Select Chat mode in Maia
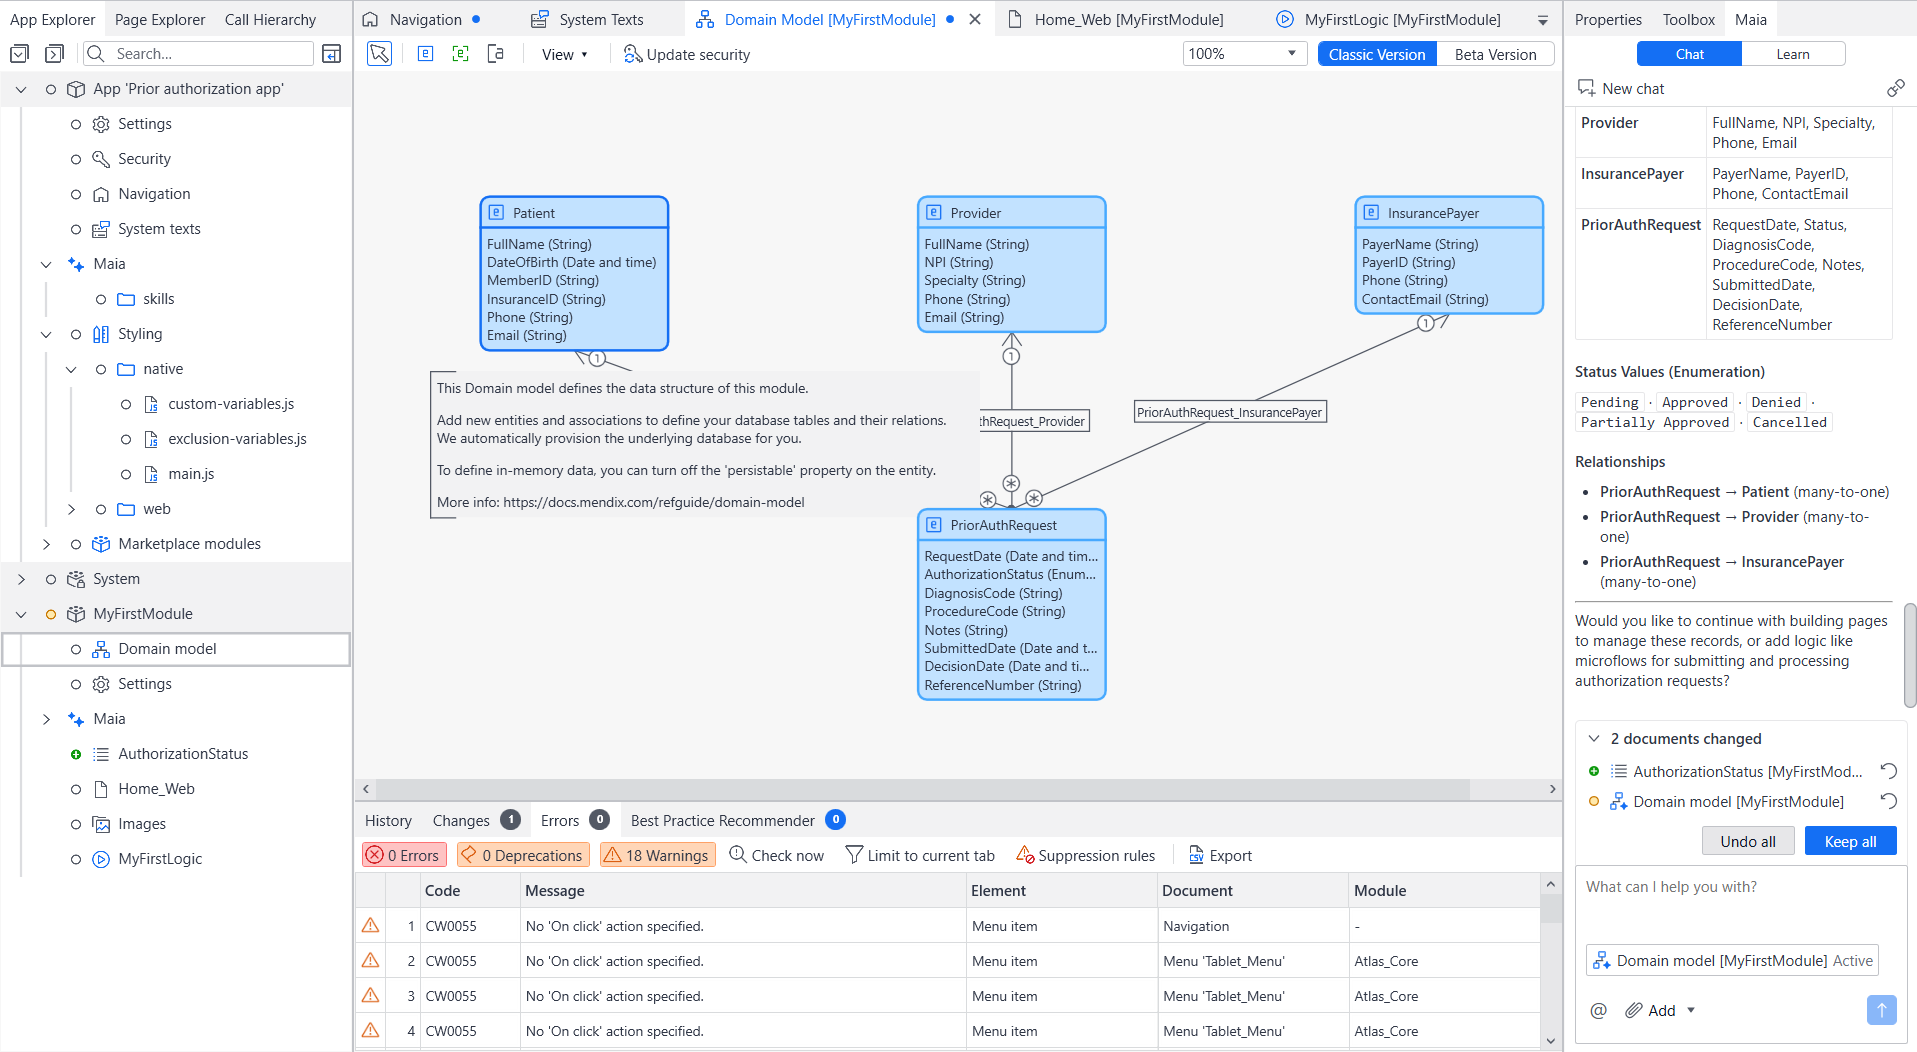The image size is (1917, 1052). (x=1689, y=54)
